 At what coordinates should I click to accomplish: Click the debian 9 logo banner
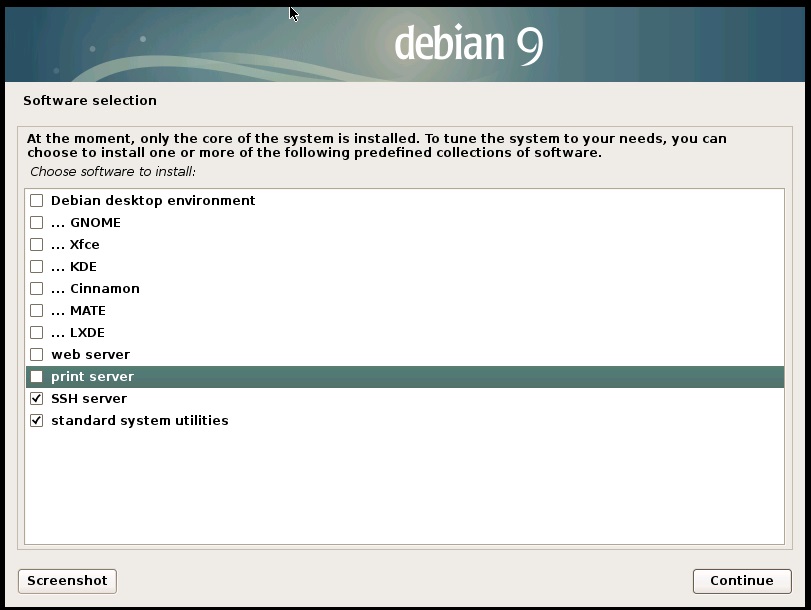(468, 43)
